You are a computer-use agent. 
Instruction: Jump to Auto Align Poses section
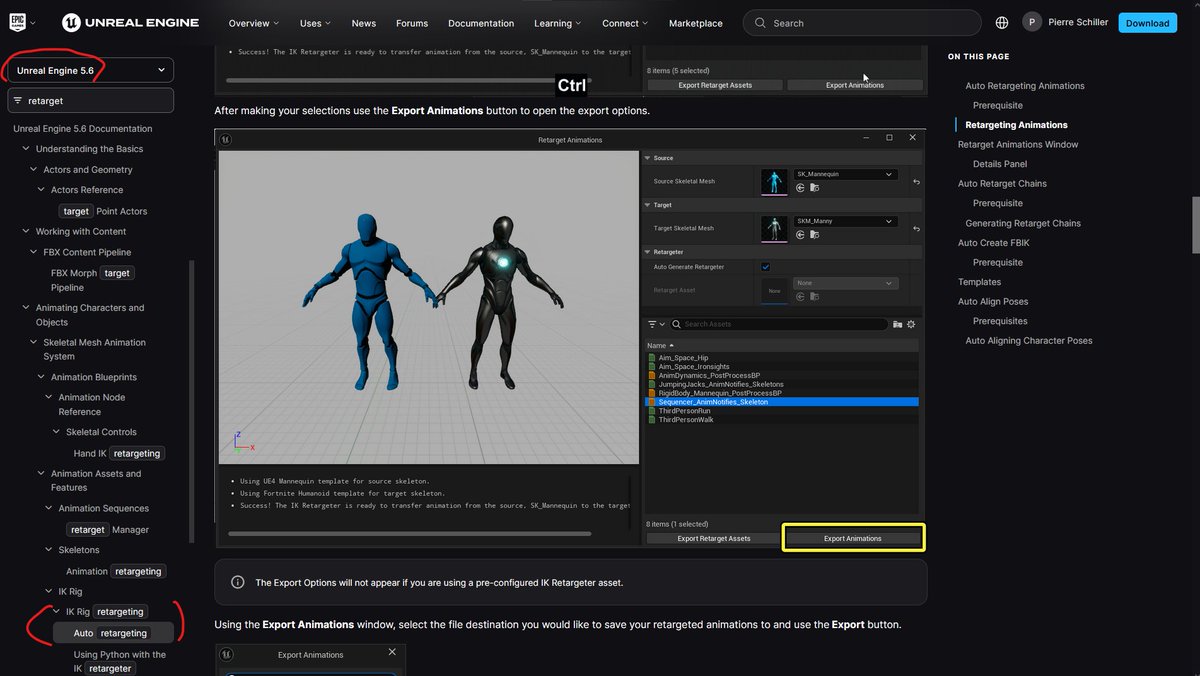click(993, 302)
